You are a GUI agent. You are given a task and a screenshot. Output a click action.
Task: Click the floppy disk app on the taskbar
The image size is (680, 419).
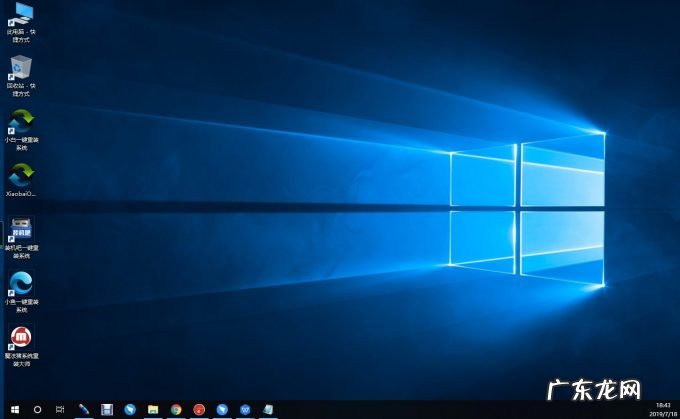107,409
